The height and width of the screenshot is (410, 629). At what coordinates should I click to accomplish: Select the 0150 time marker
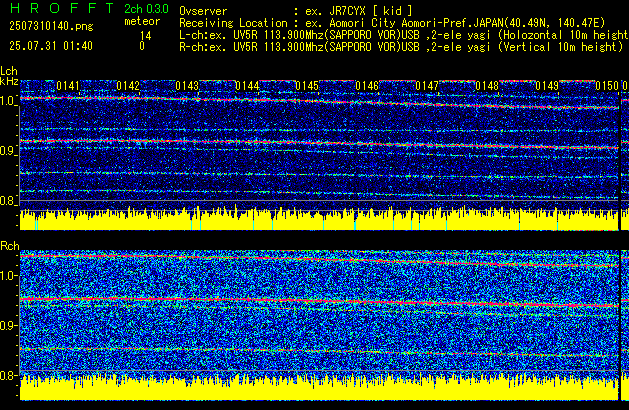point(607,86)
